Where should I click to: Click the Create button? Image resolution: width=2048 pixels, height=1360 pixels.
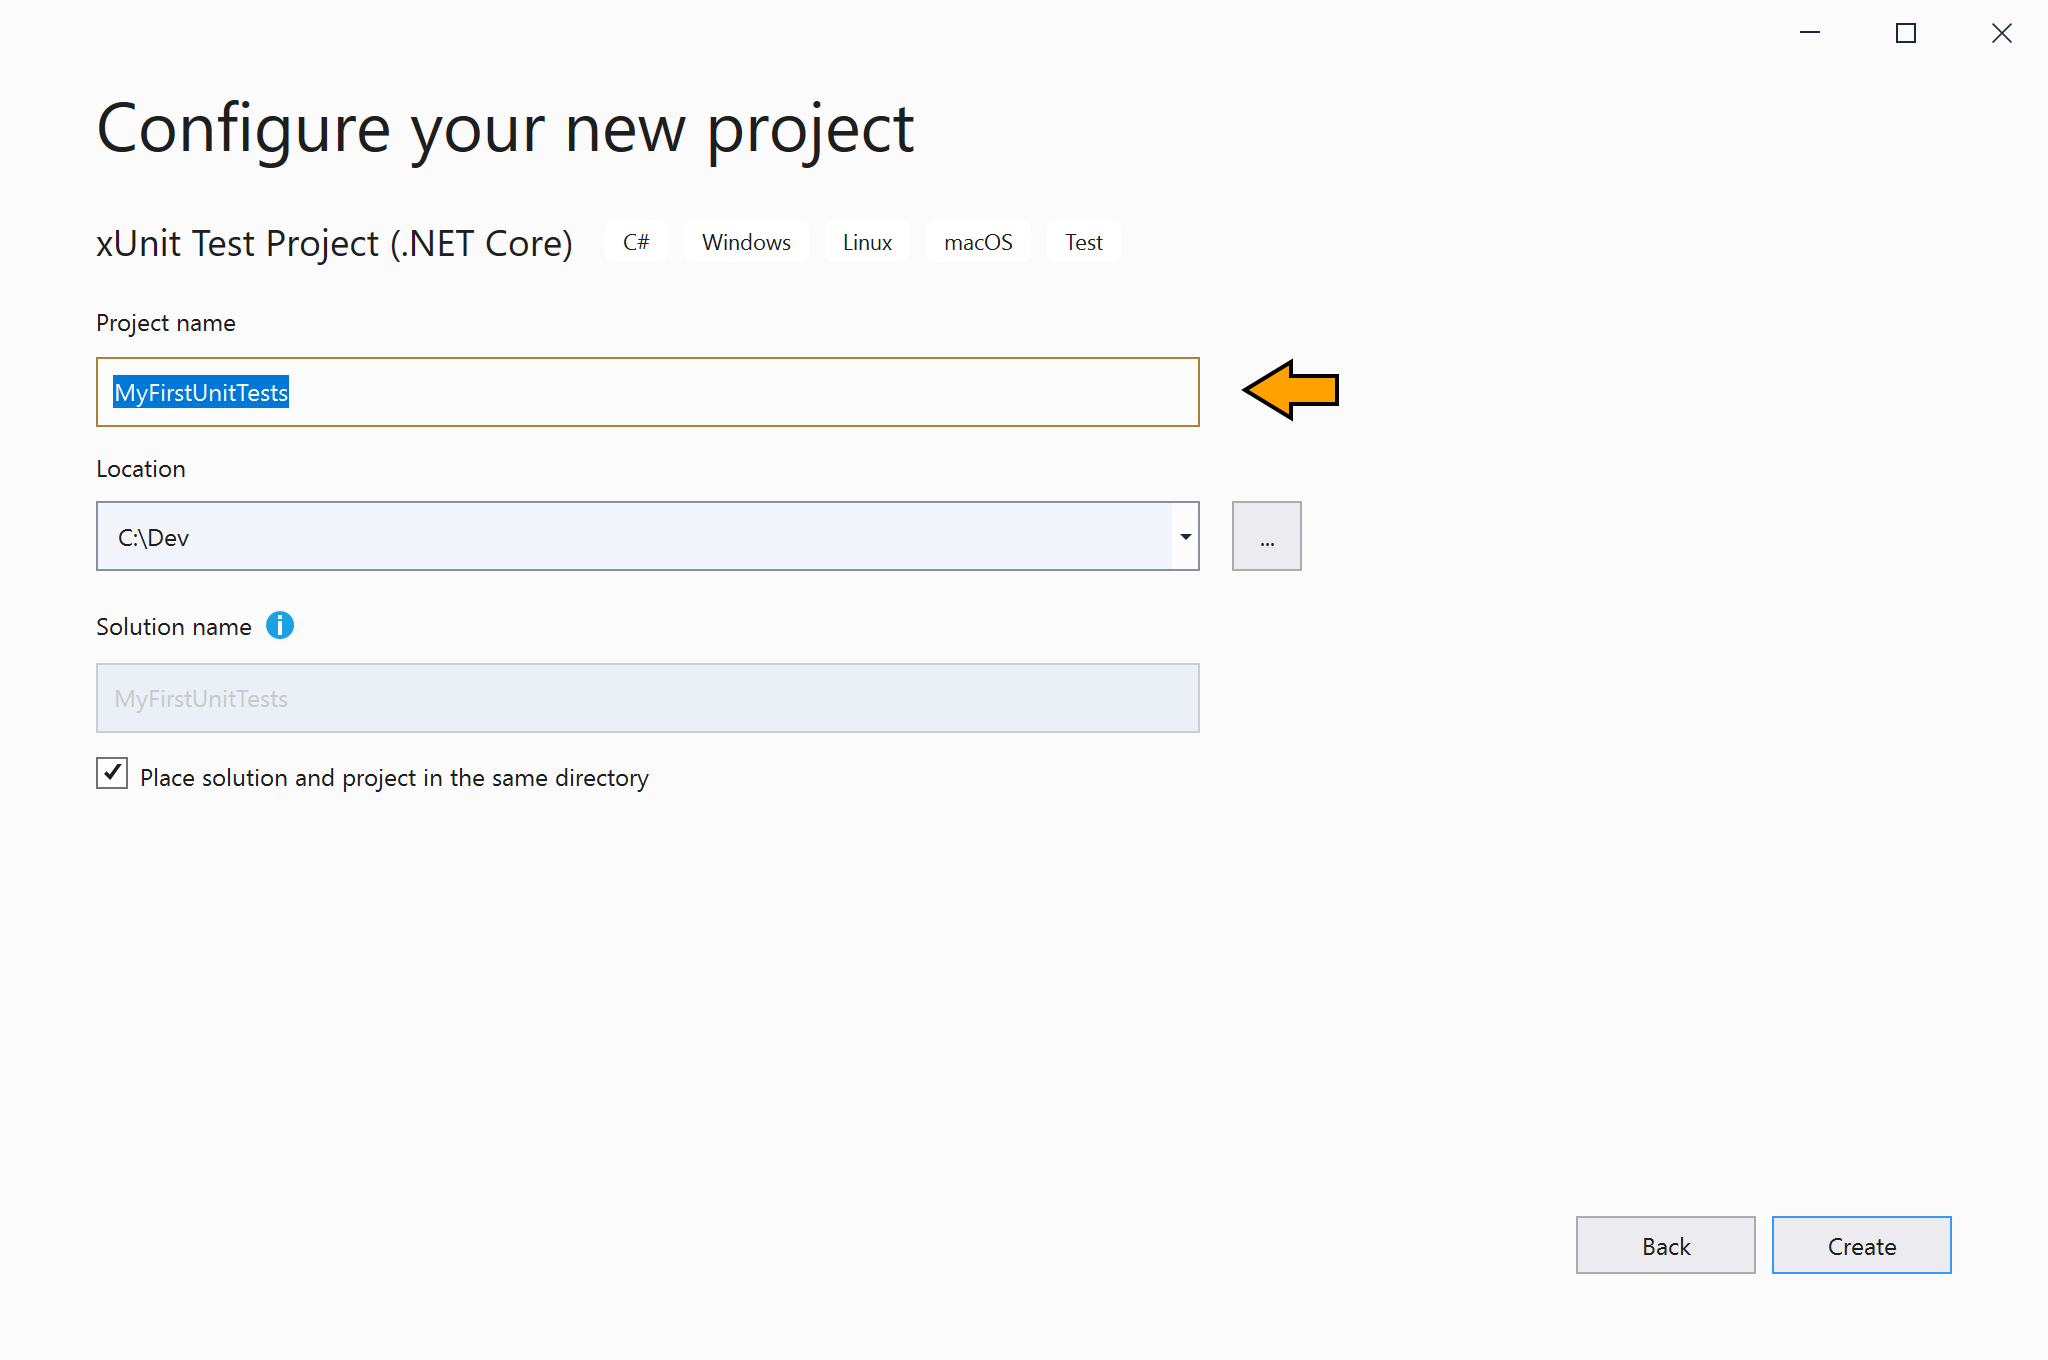click(x=1861, y=1245)
